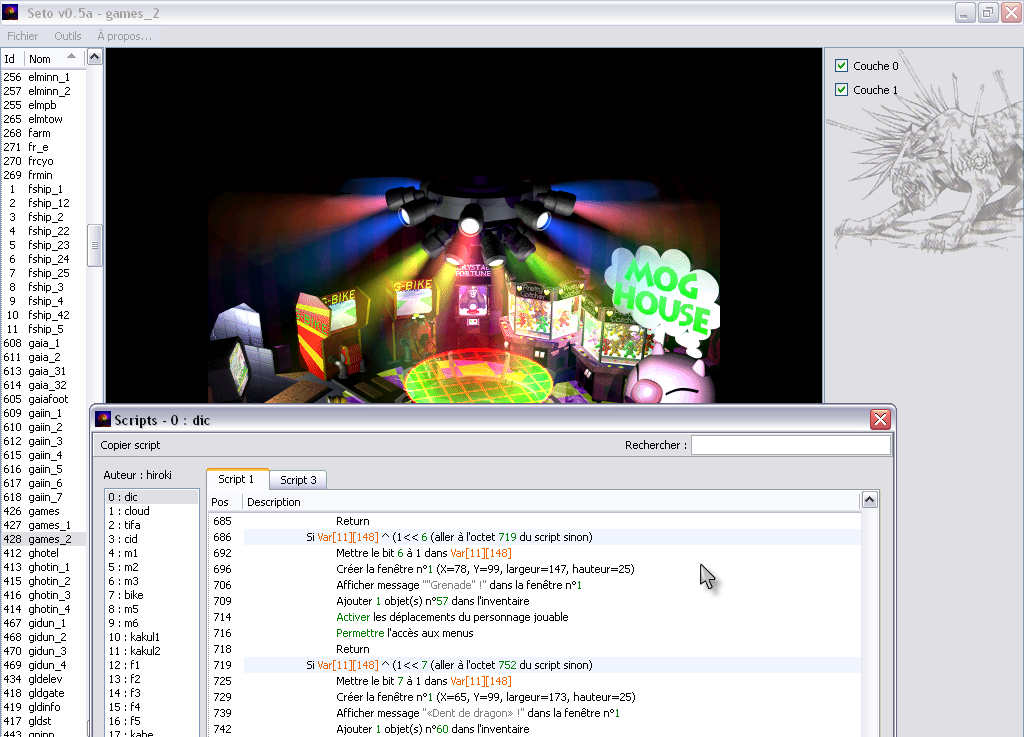Select line 716 Permettre l'accès aux menus
This screenshot has width=1024, height=737.
click(x=534, y=633)
